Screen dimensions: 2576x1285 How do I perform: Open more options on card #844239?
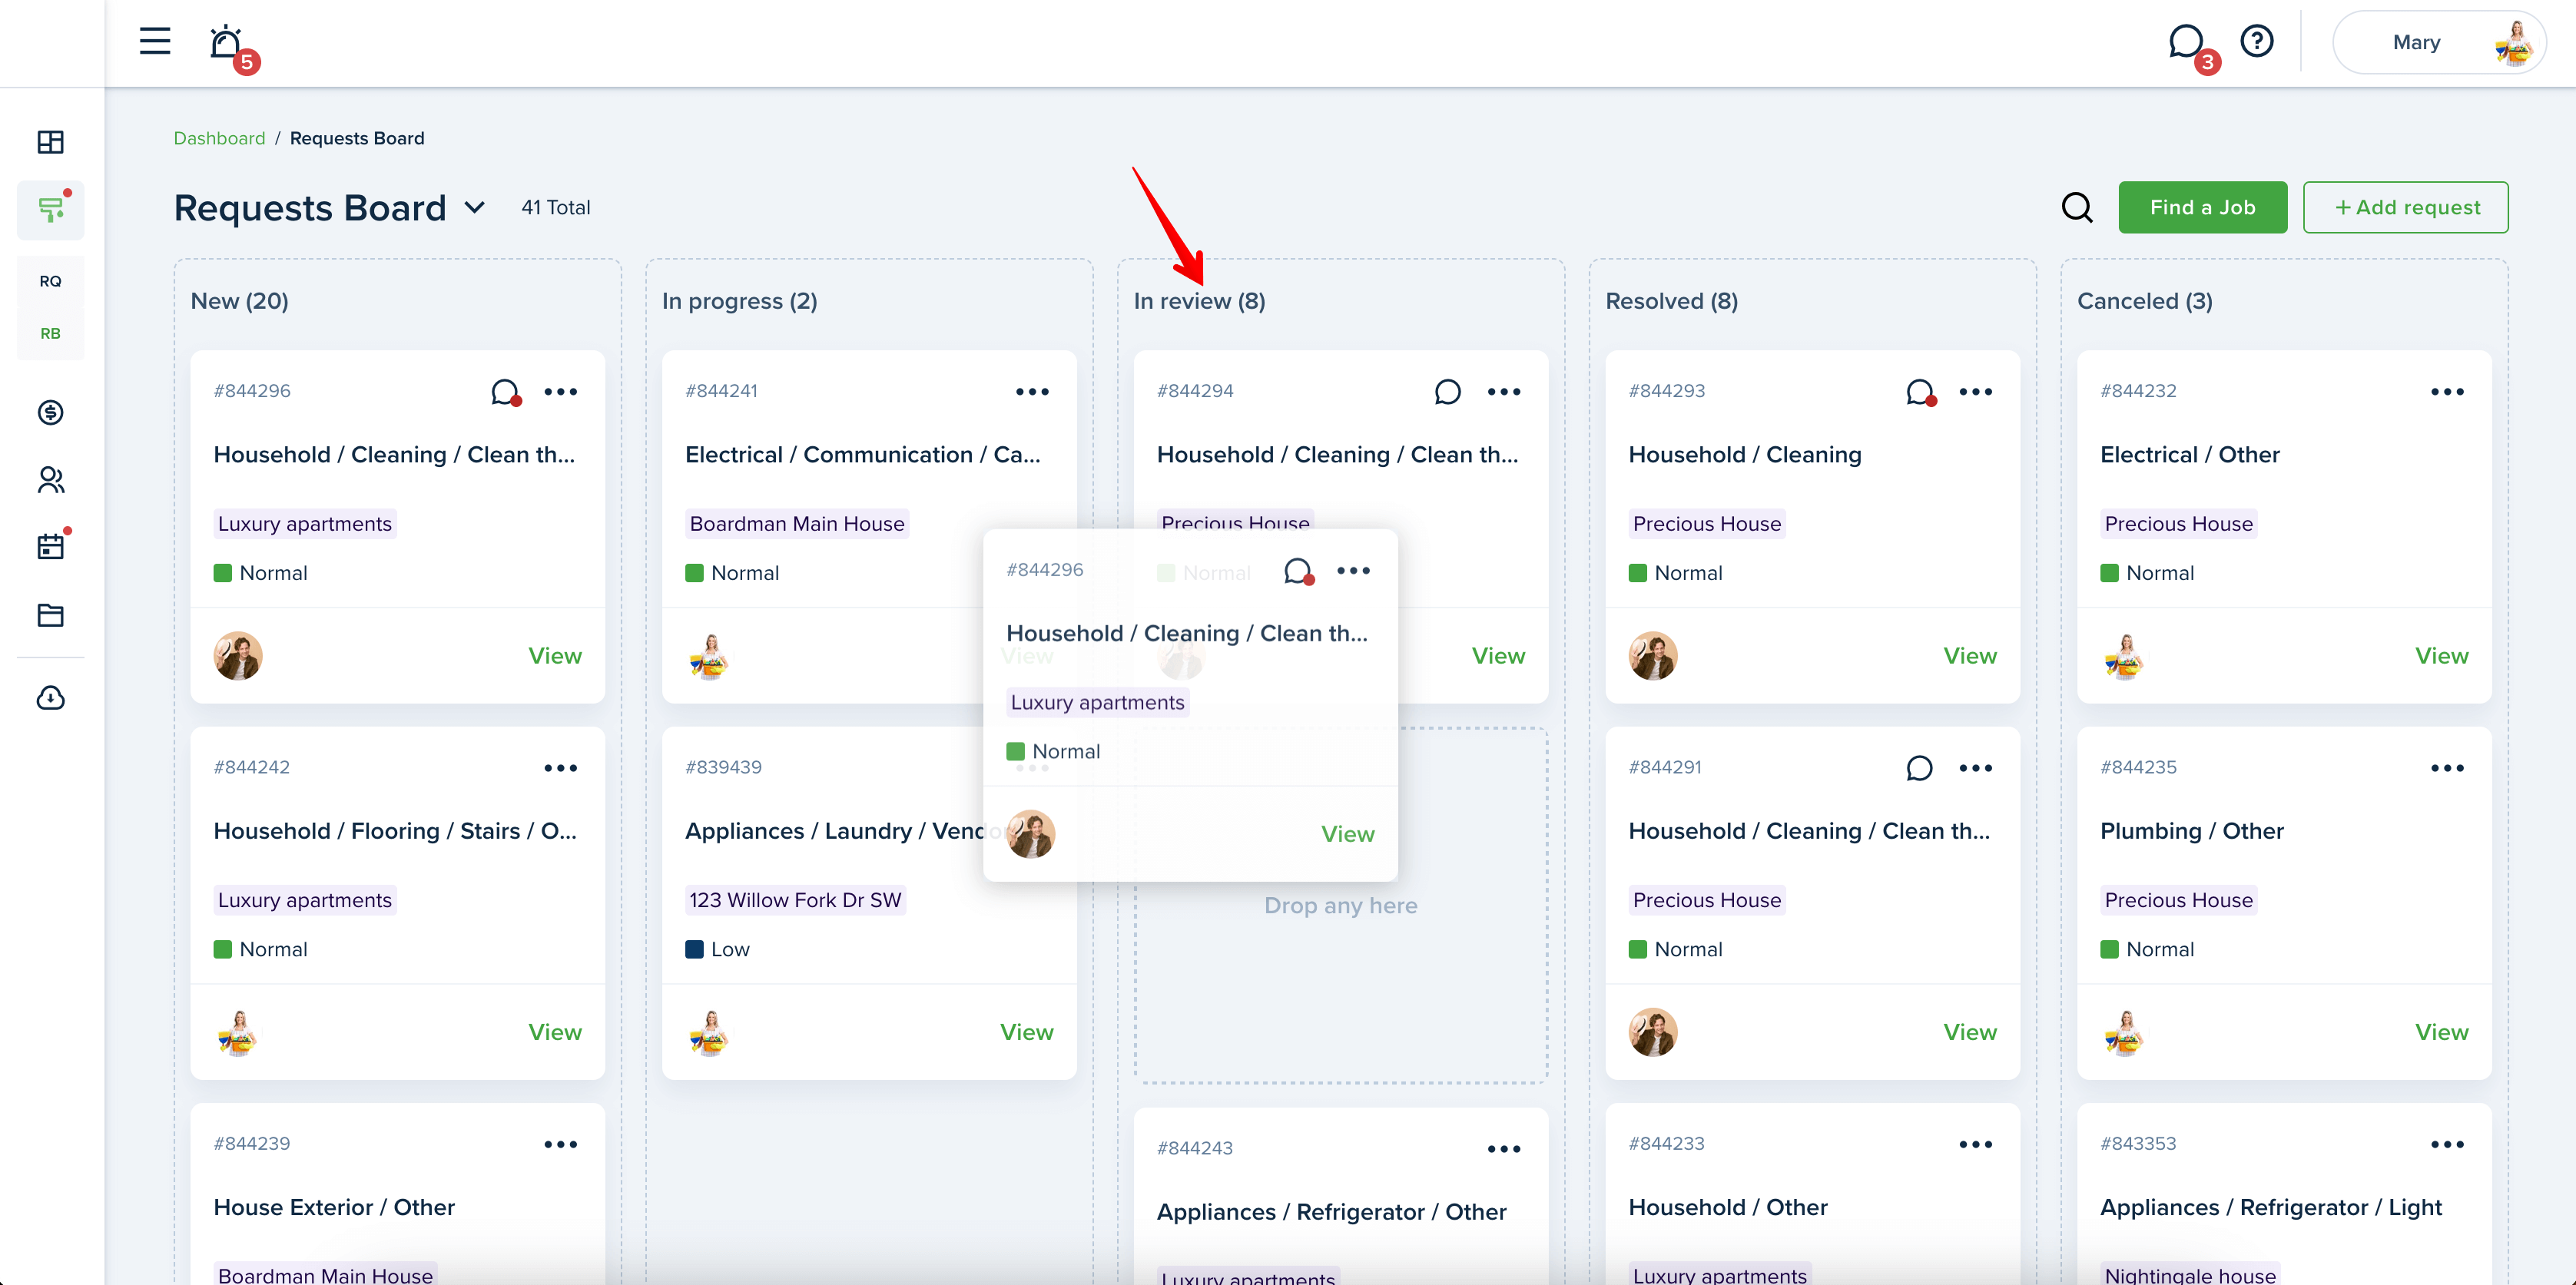pyautogui.click(x=561, y=1144)
